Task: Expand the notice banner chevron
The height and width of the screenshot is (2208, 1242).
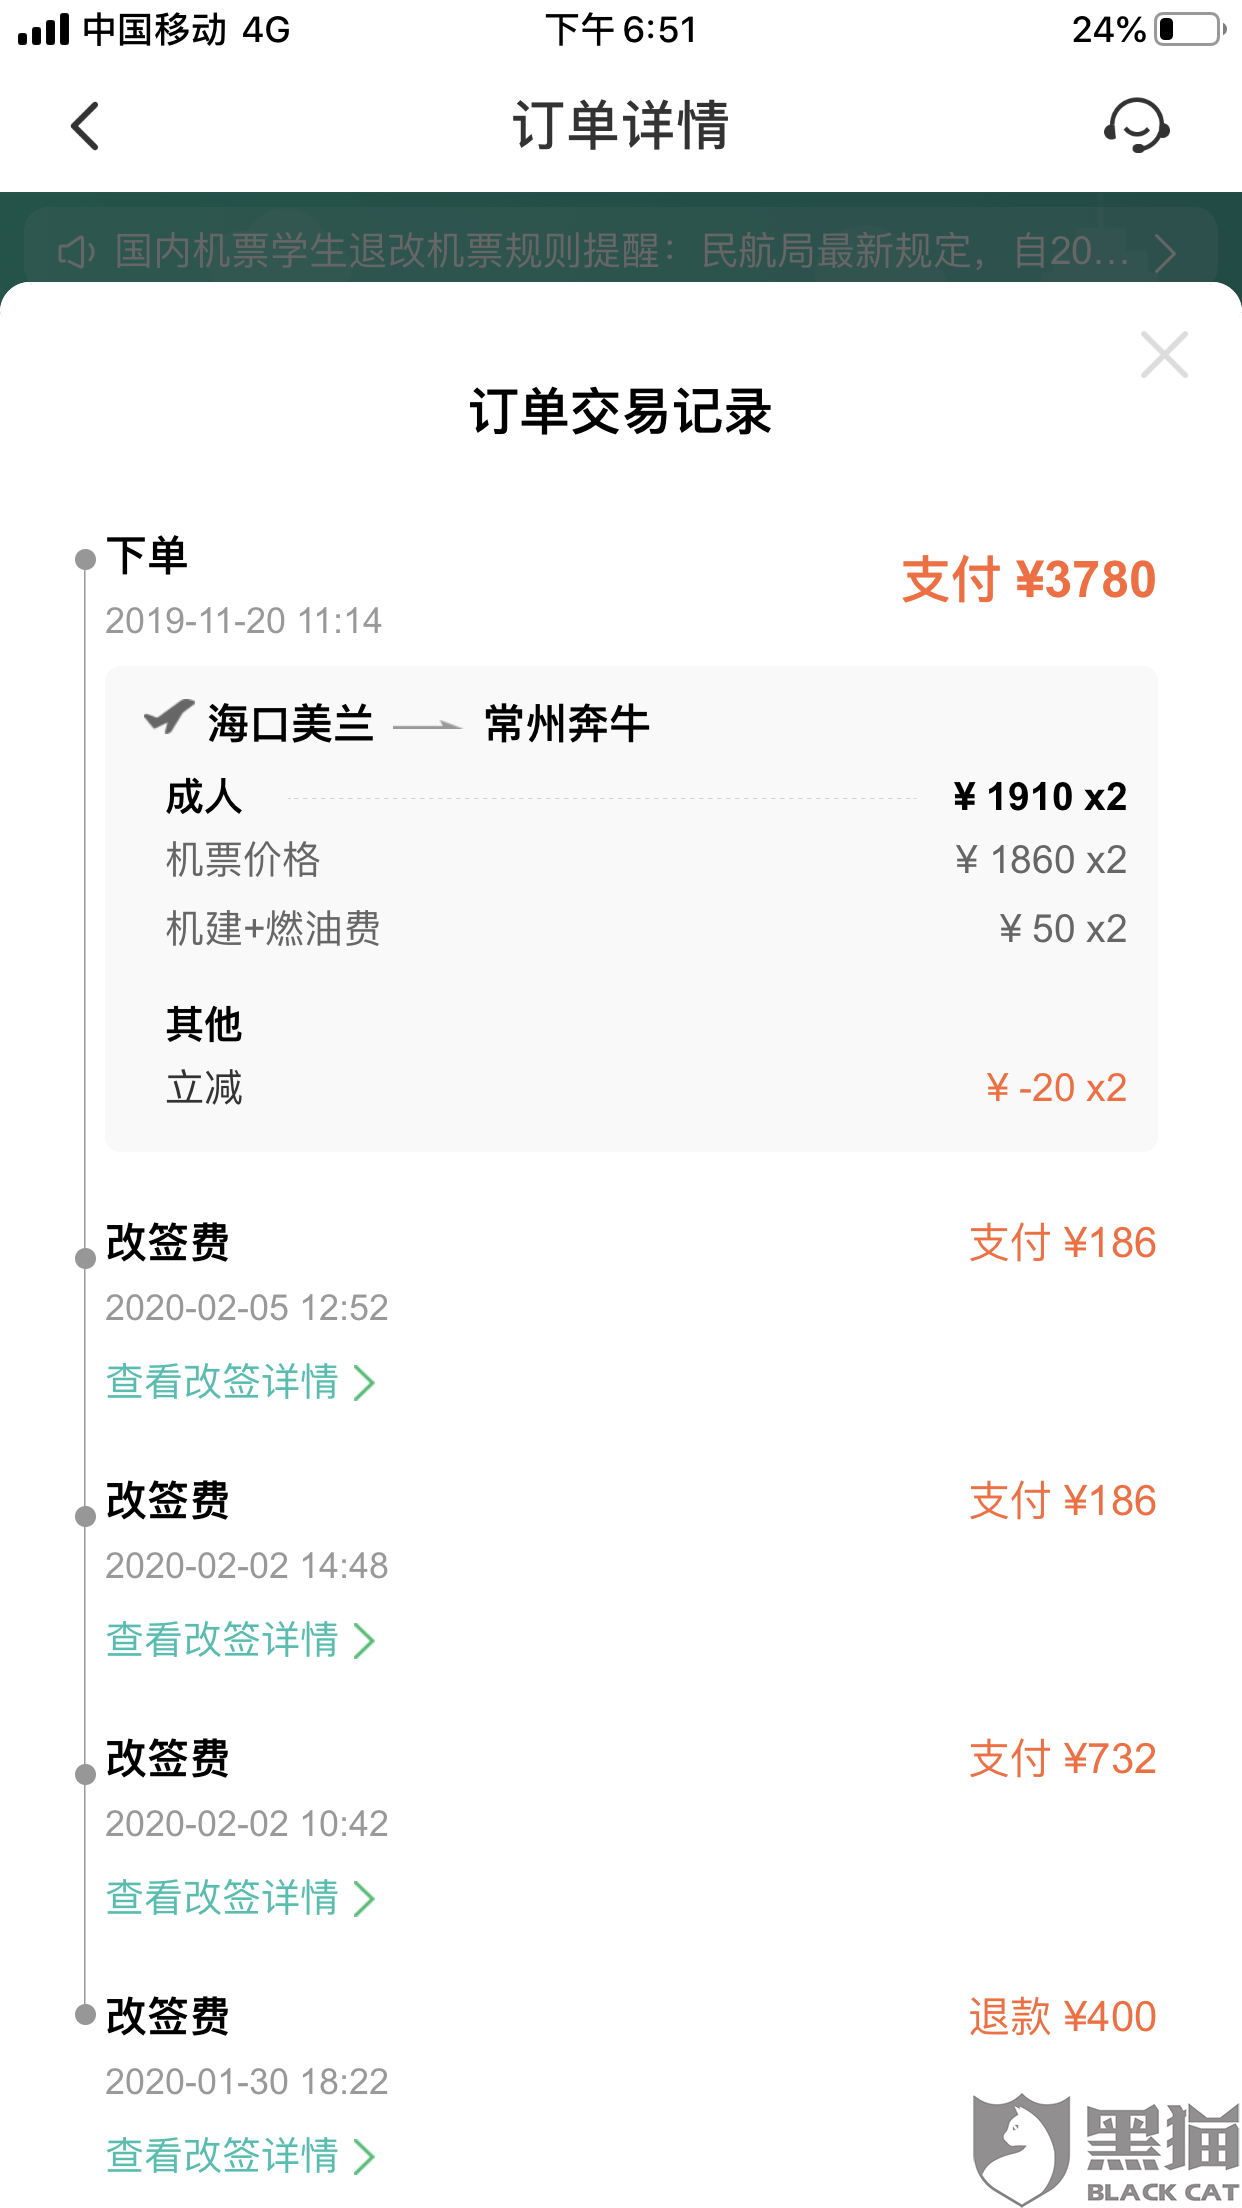Action: click(1165, 252)
